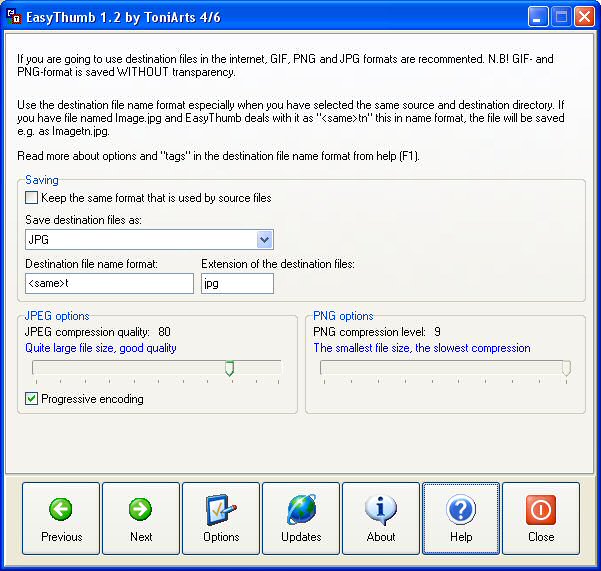
Task: Open the About information button
Action: 381,518
